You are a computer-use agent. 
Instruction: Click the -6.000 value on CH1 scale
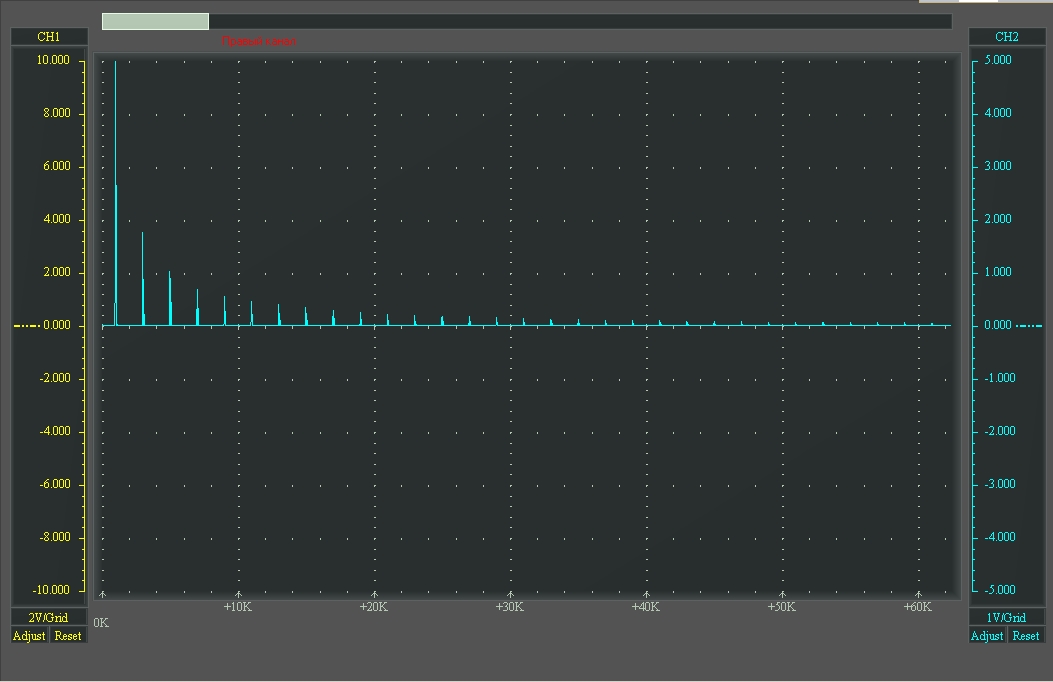pos(54,484)
